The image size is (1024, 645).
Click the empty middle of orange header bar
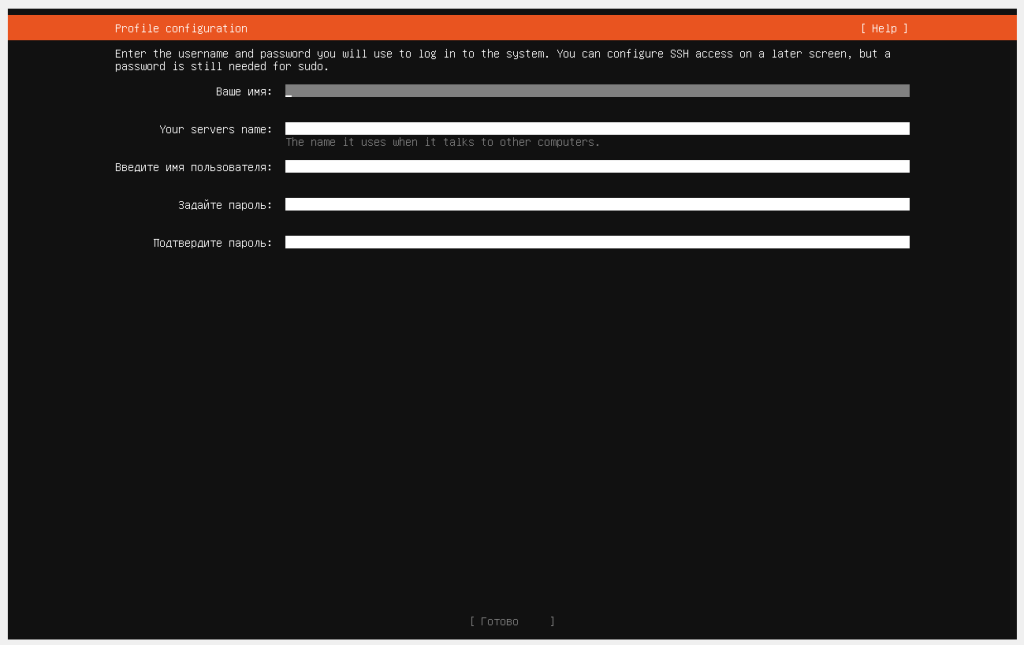pyautogui.click(x=550, y=29)
